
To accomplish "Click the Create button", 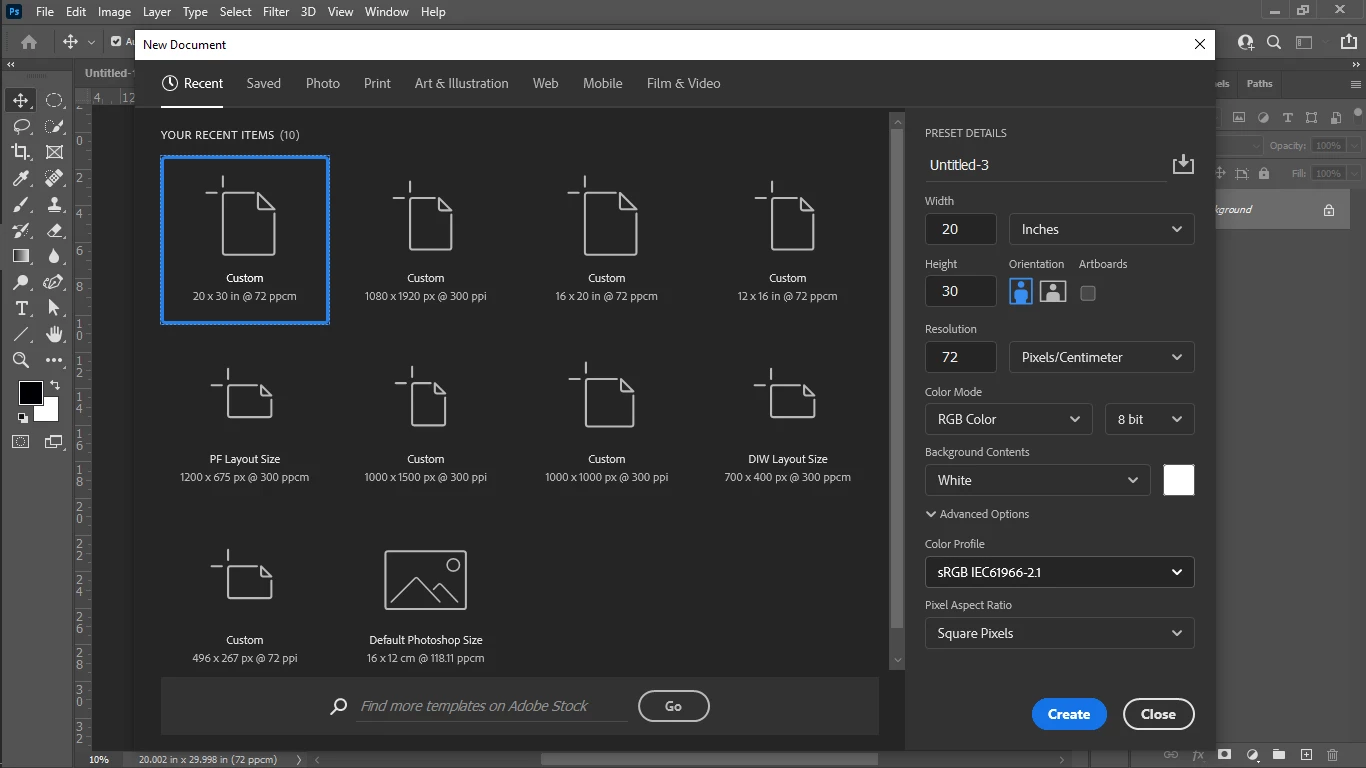I will click(x=1069, y=714).
